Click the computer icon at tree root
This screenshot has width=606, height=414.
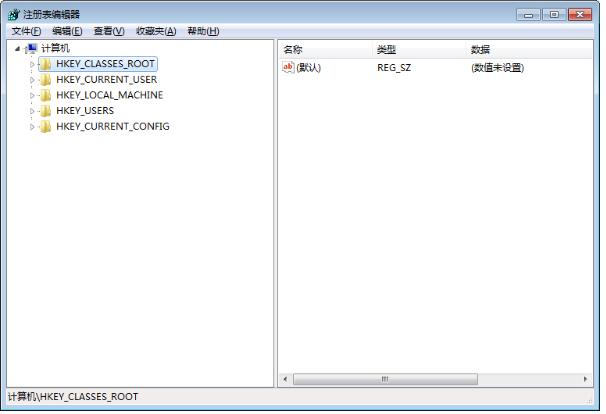point(31,48)
